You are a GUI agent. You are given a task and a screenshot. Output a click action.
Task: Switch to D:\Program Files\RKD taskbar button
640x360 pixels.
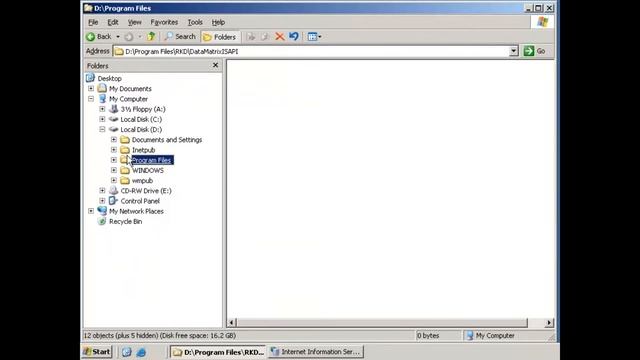218,352
